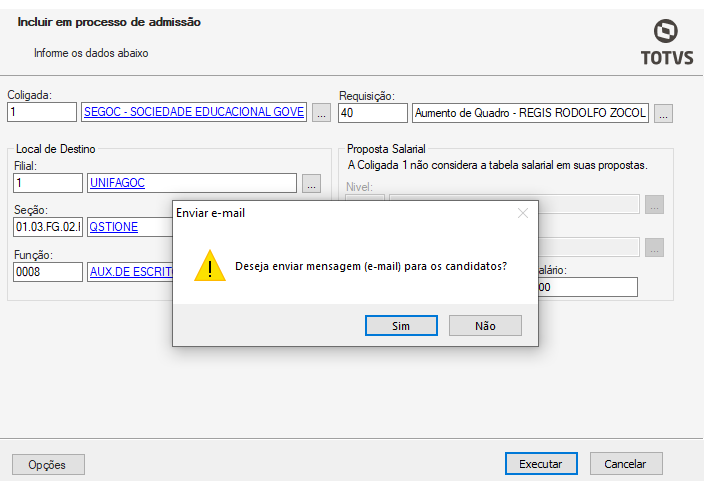
Task: Focus the Requisição number field containing 40
Action: tap(372, 112)
